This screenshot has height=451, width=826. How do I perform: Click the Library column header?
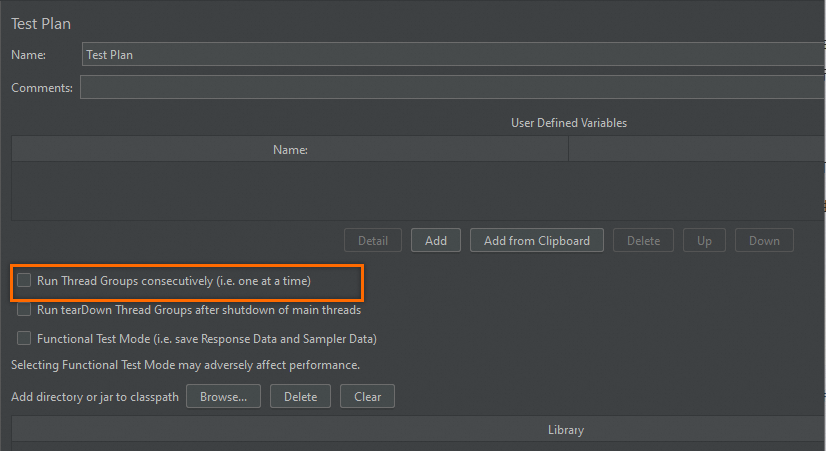coord(565,430)
